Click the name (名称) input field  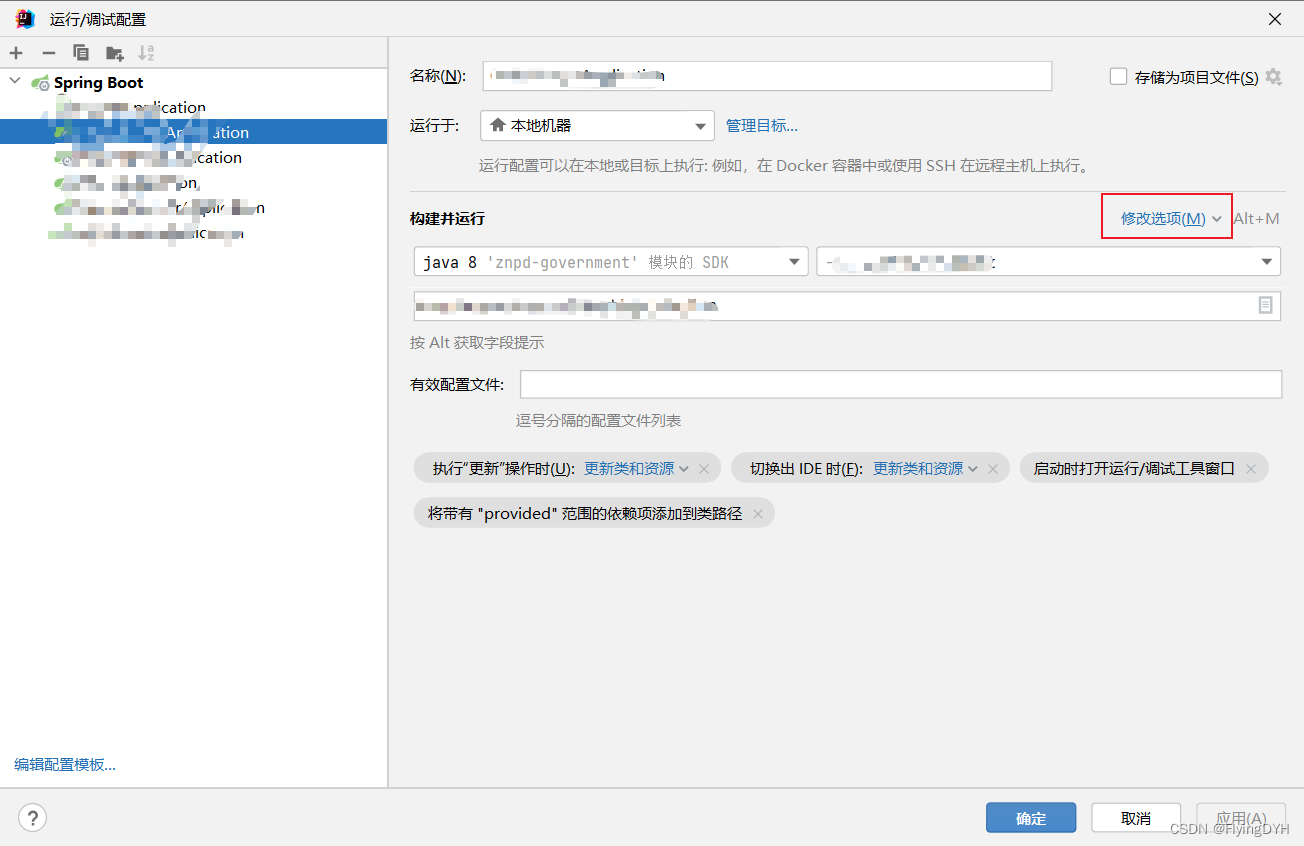(766, 76)
